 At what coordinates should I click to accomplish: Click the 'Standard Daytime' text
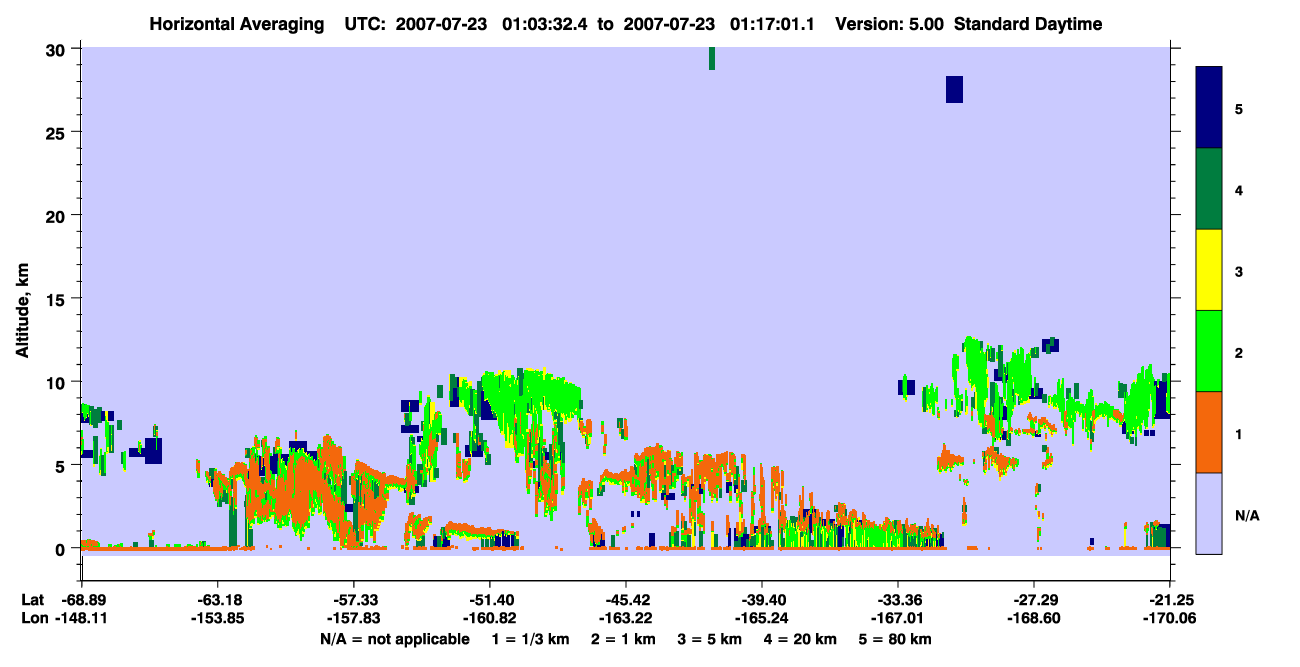pyautogui.click(x=1028, y=24)
